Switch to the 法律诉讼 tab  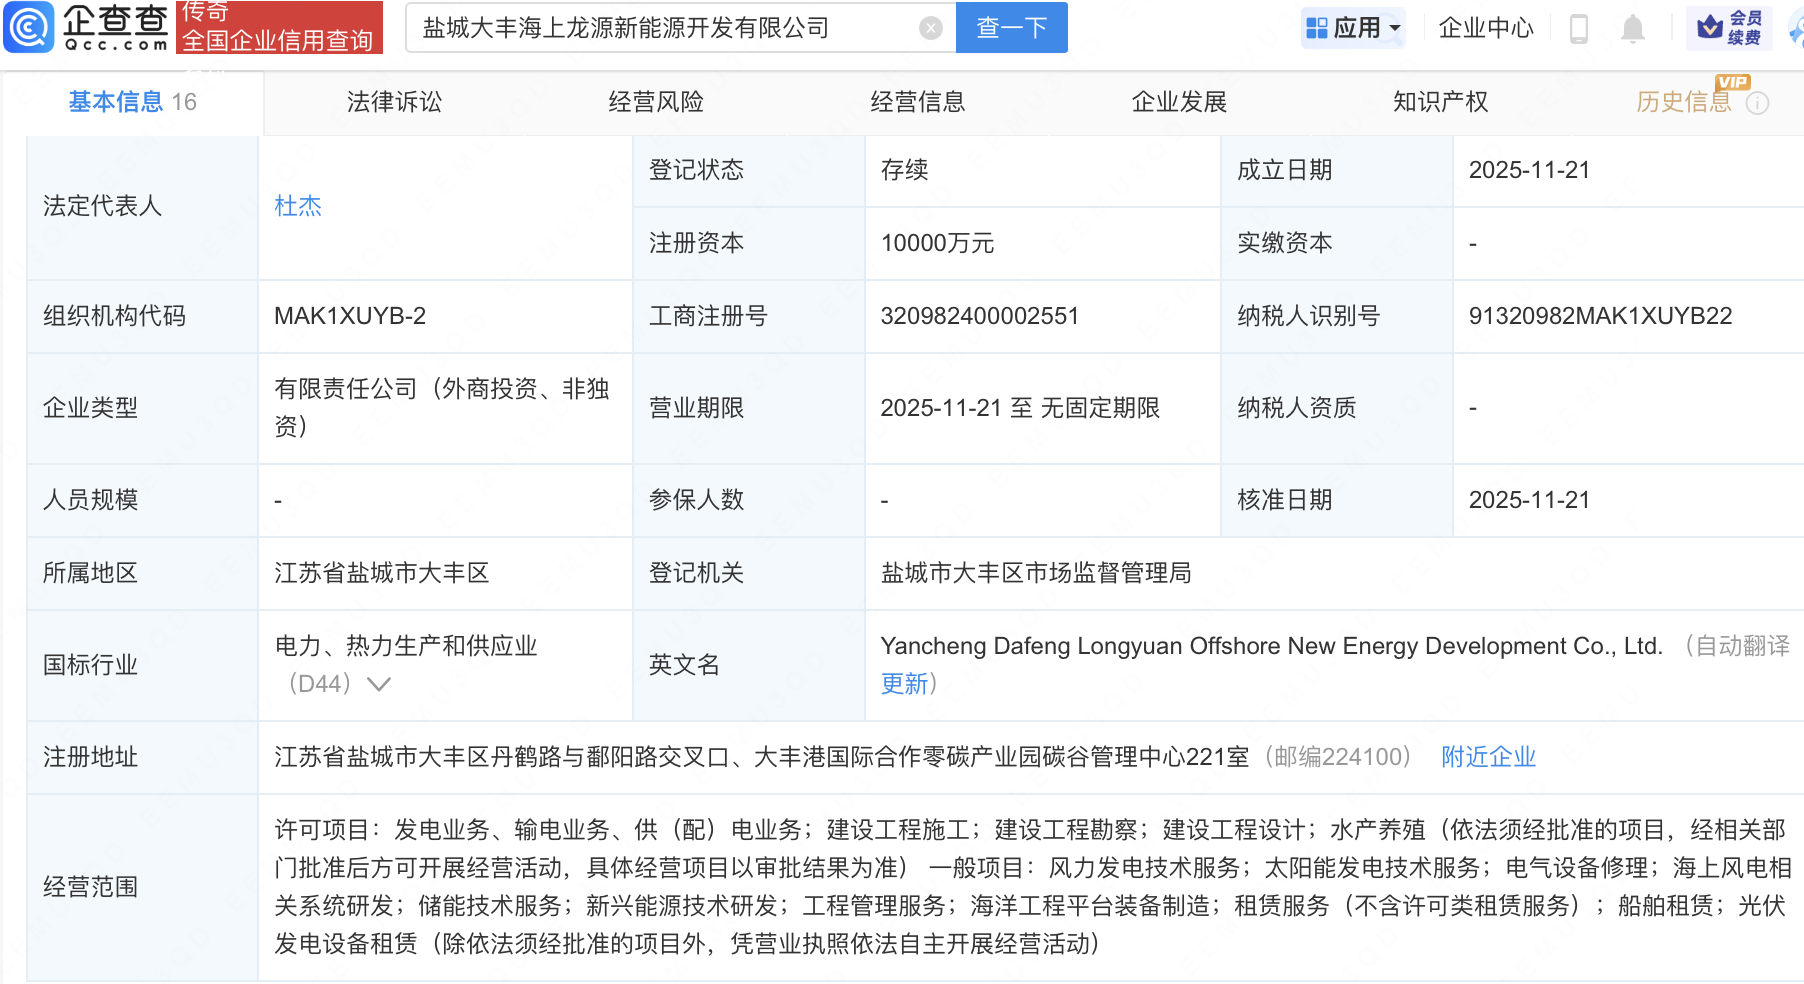394,102
